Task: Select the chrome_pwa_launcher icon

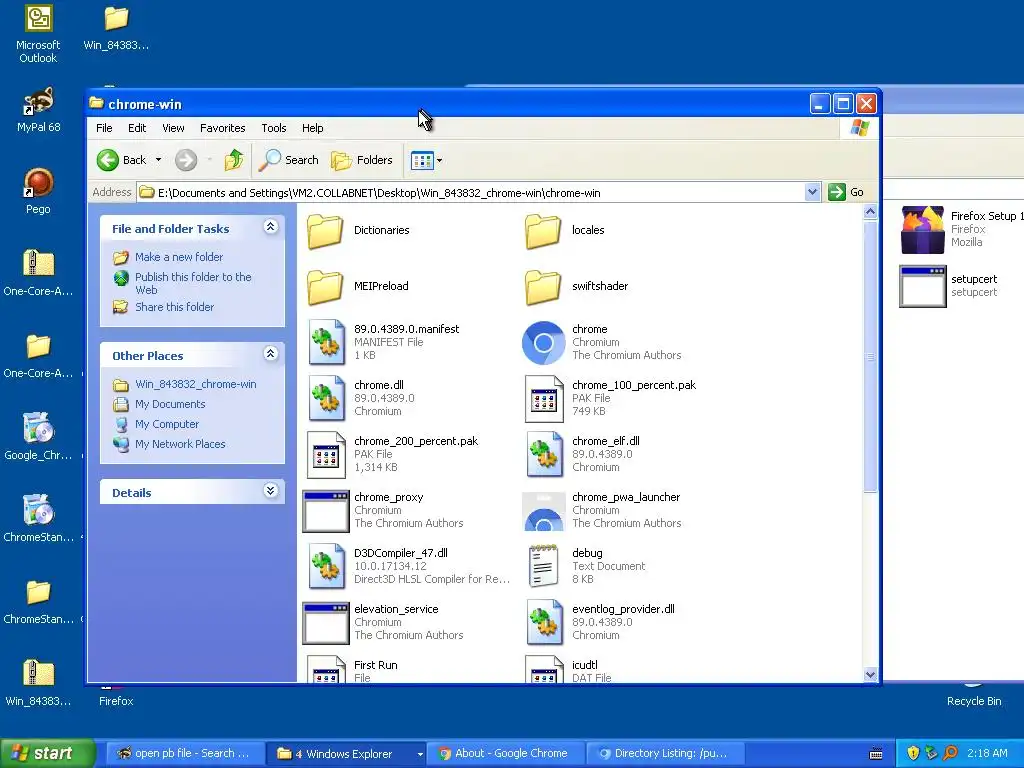Action: 543,511
